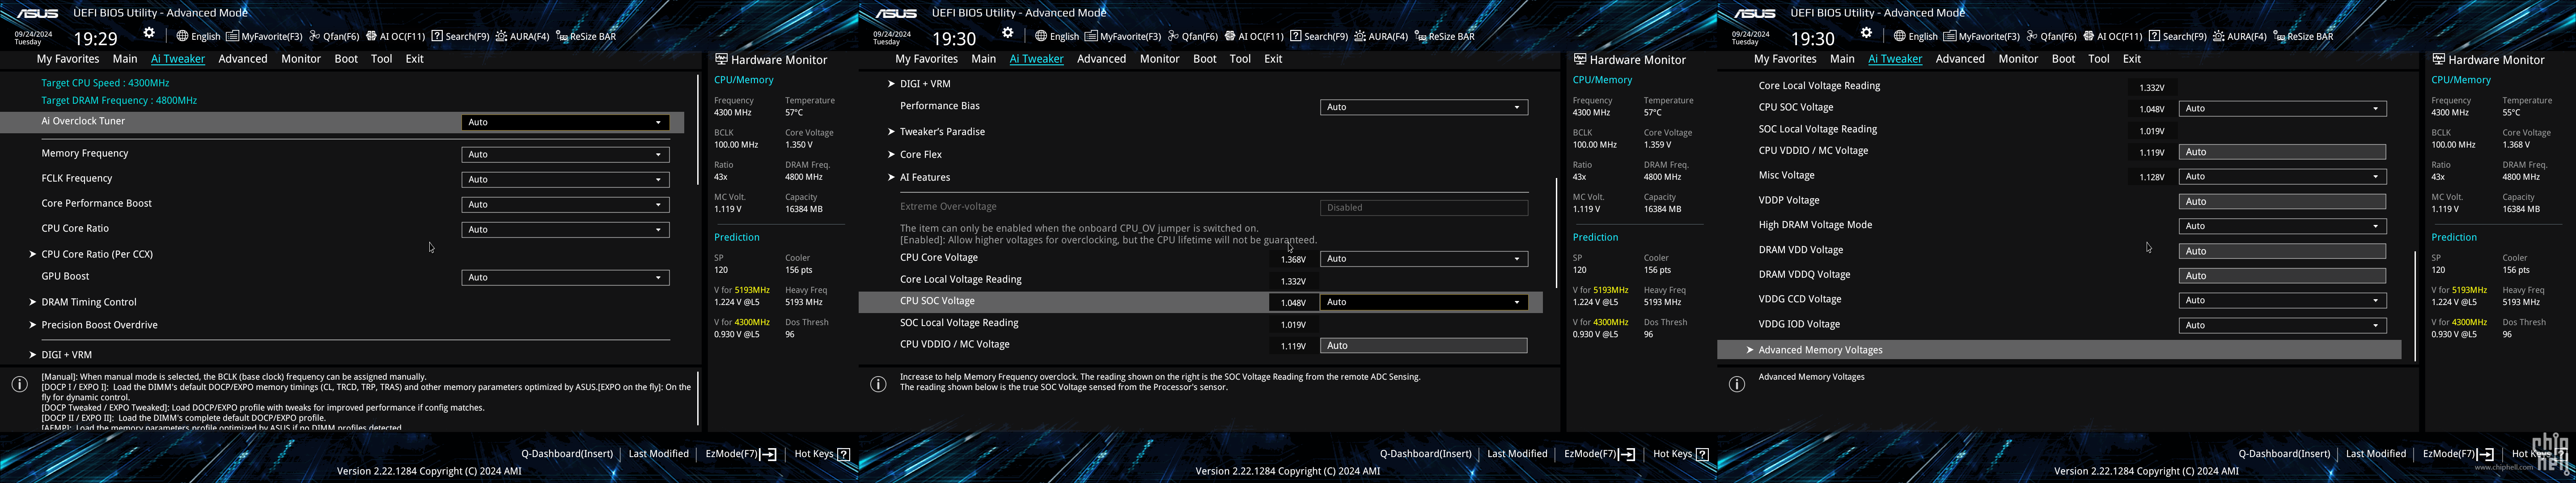
Task: Open Performance Bias dropdown in middle screen
Action: pos(1423,107)
